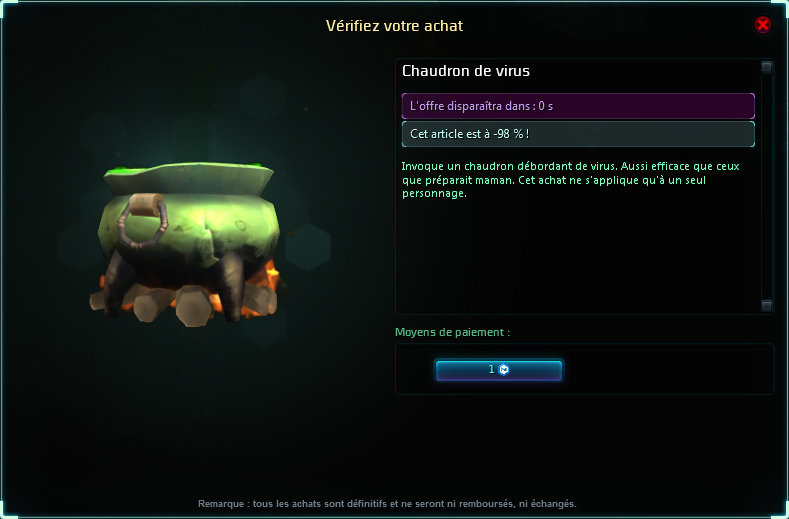Click the description panel scrollbar track
Viewport: 789px width, 519px height.
(766, 186)
